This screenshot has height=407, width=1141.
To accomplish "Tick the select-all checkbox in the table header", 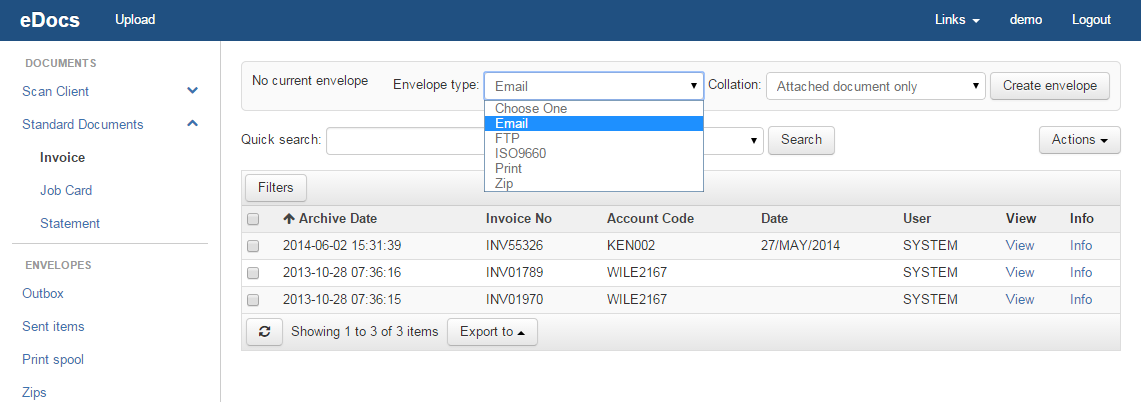I will (x=253, y=219).
